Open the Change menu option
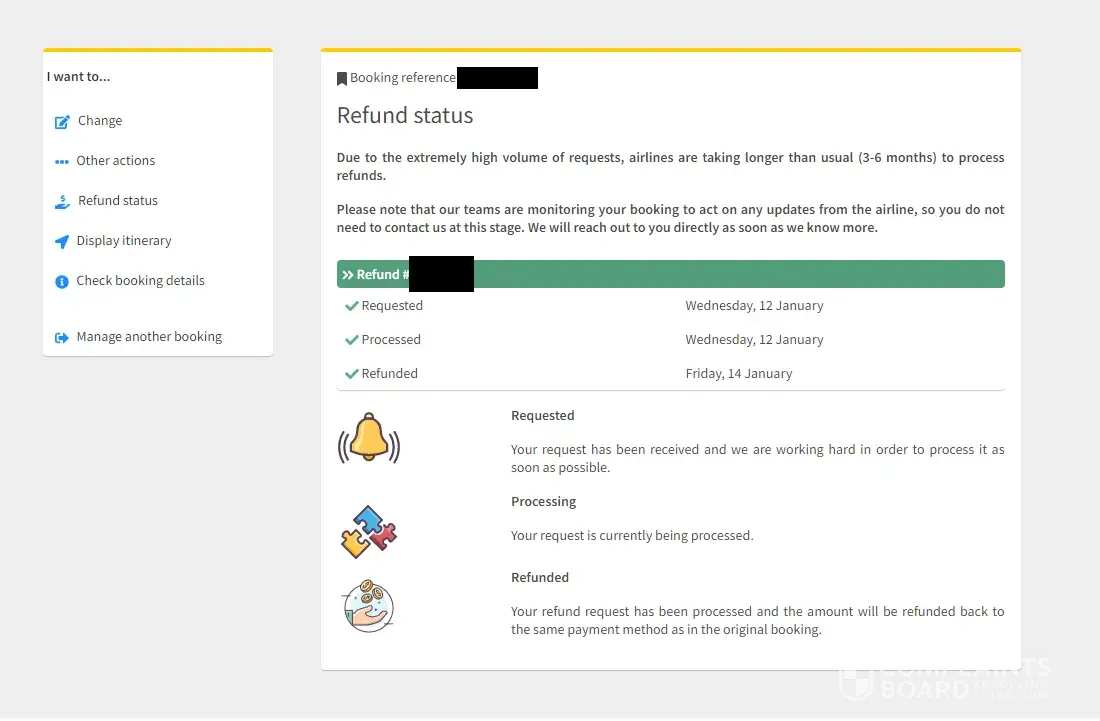Viewport: 1100px width, 721px height. click(100, 121)
